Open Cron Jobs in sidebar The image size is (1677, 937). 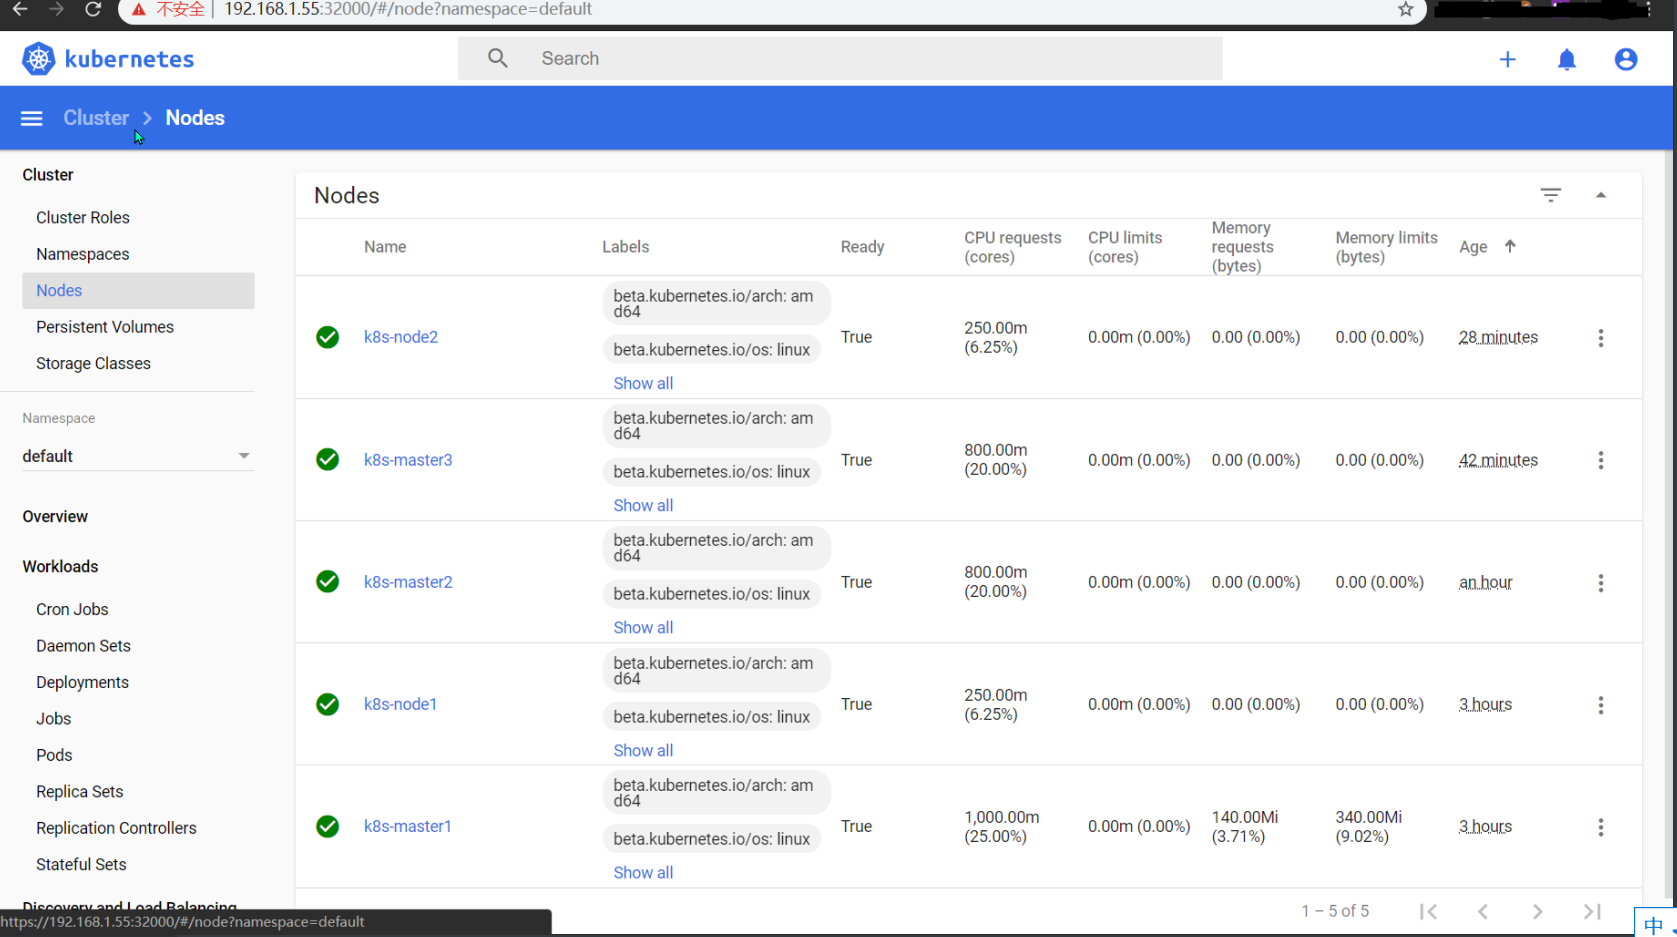click(72, 609)
